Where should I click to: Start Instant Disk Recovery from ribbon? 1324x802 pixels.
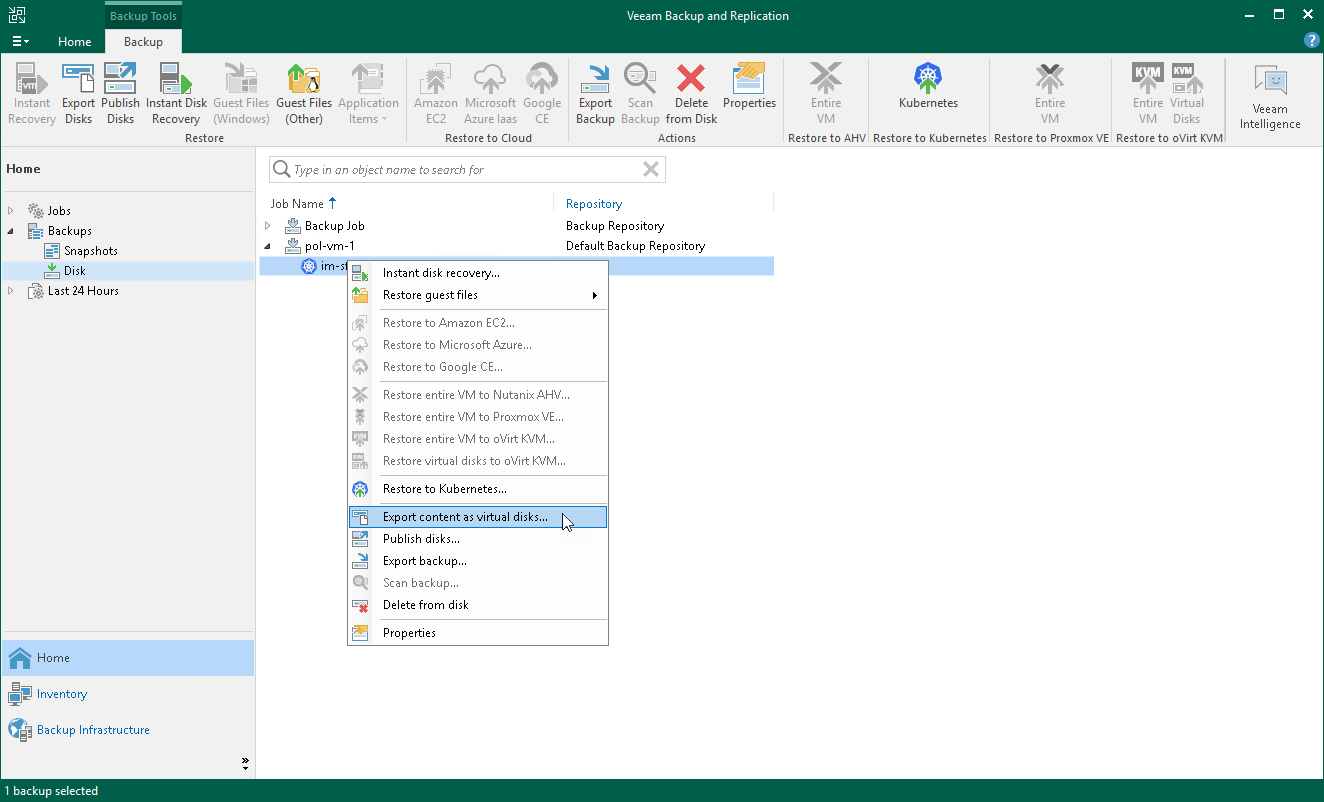[176, 94]
